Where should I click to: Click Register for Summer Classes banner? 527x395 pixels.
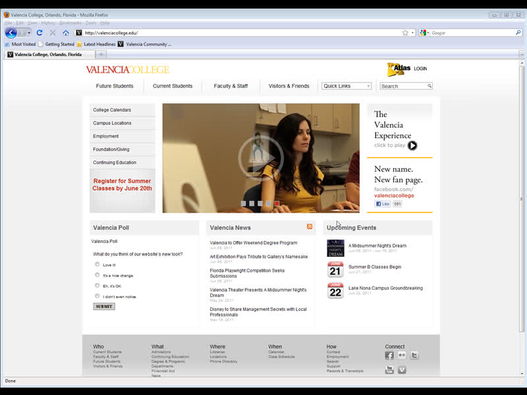(x=122, y=191)
